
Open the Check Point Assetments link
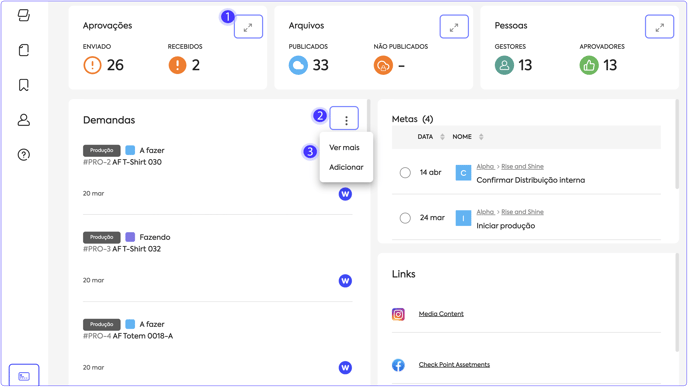pos(454,365)
